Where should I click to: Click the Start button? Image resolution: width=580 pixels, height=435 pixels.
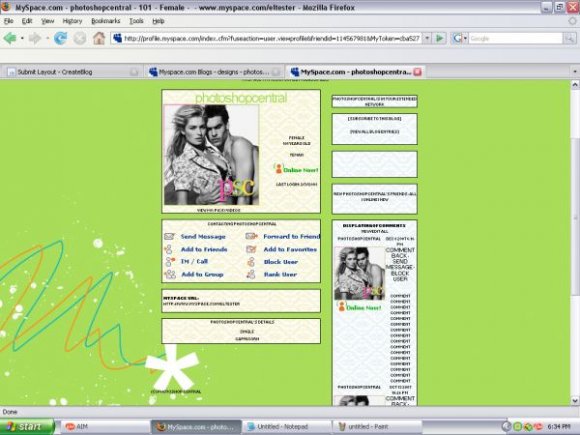click(27, 426)
